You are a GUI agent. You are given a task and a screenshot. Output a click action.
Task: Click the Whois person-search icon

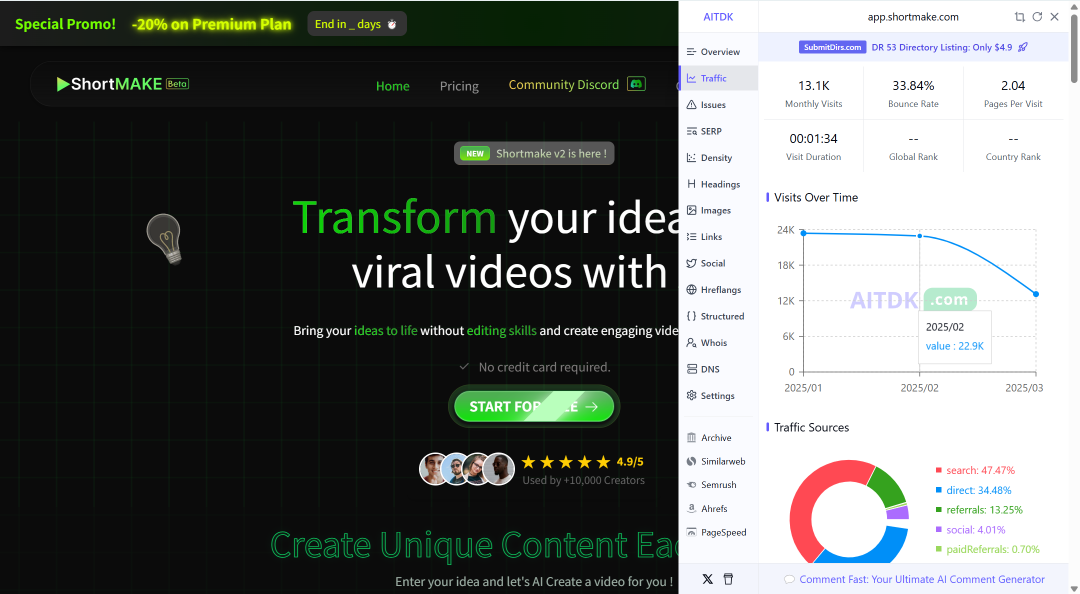[692, 342]
